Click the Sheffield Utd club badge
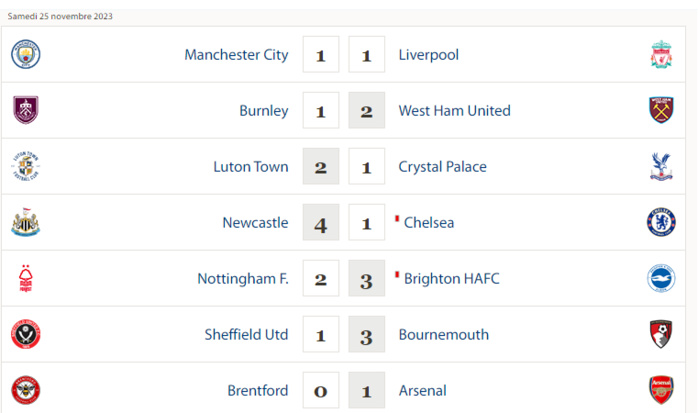698x413 pixels. click(26, 334)
